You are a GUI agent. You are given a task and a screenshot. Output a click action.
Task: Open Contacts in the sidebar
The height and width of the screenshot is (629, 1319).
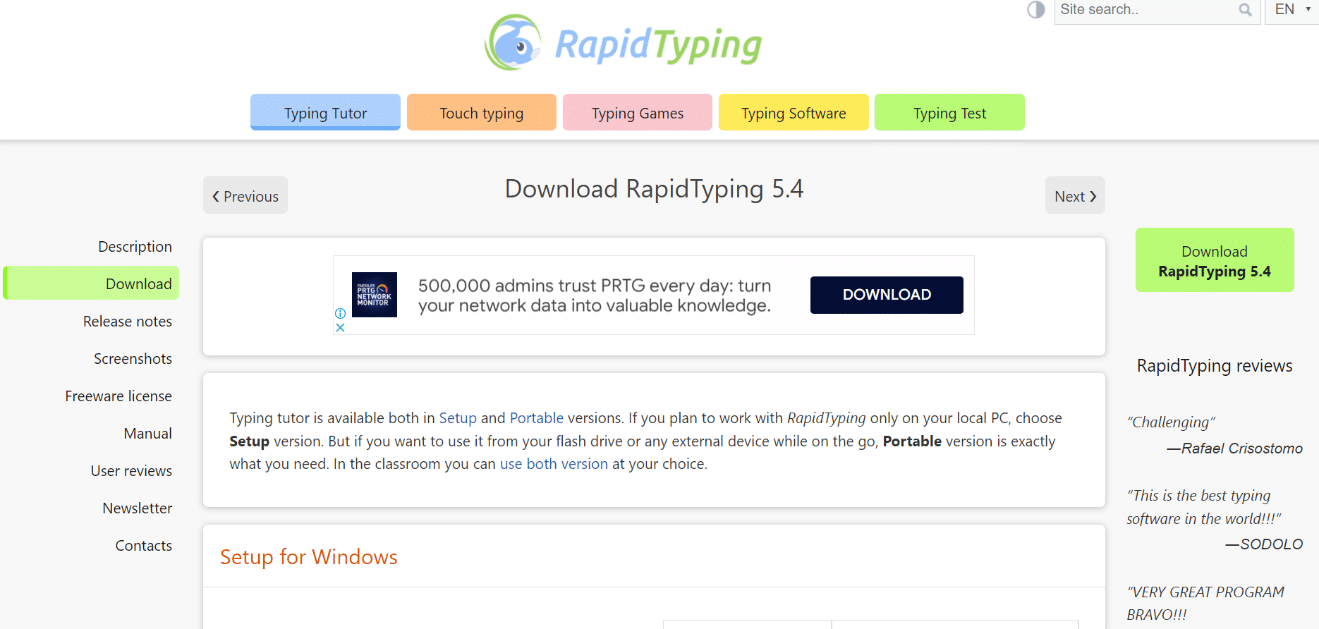144,546
